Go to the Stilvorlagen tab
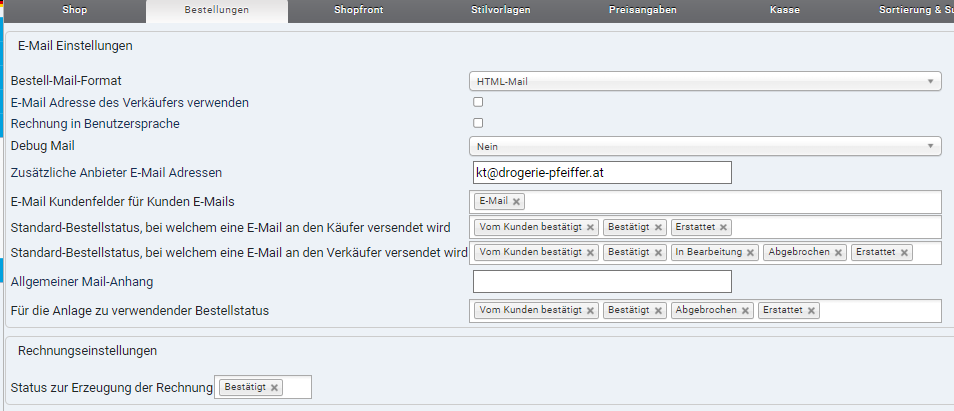Viewport: 954px width, 411px height. coord(500,10)
